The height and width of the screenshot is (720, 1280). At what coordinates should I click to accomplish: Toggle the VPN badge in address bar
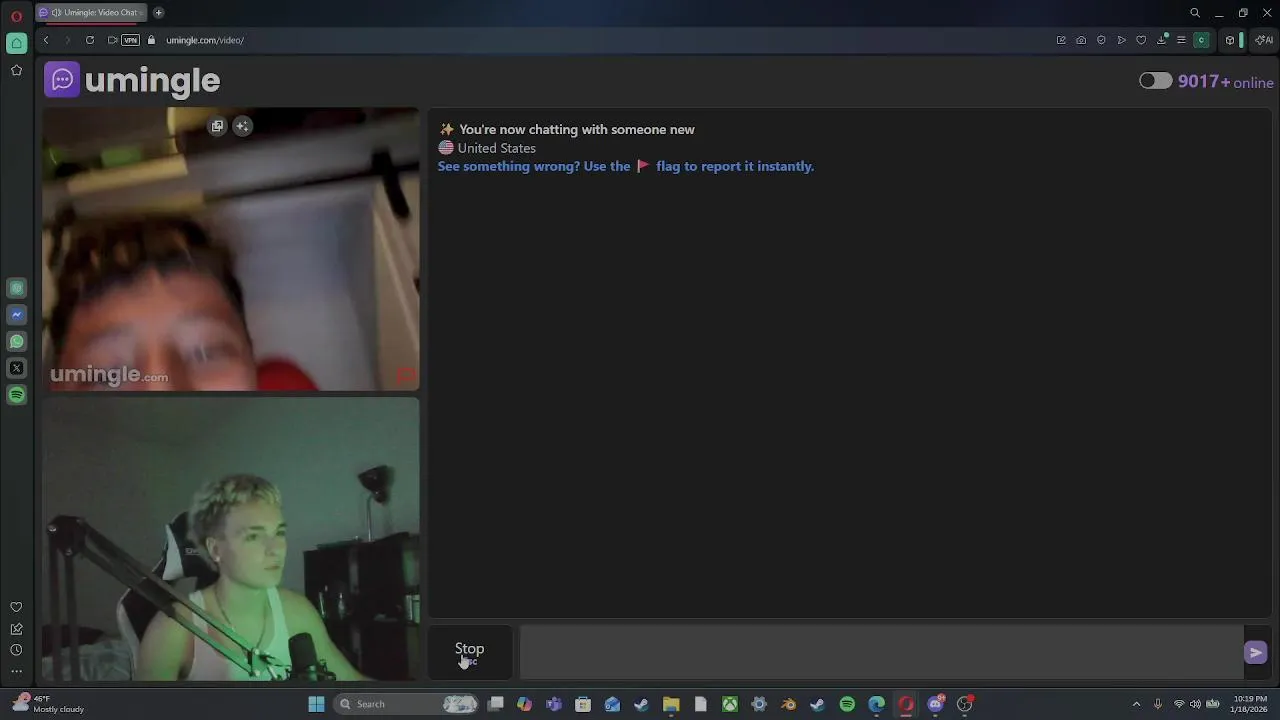click(x=130, y=40)
